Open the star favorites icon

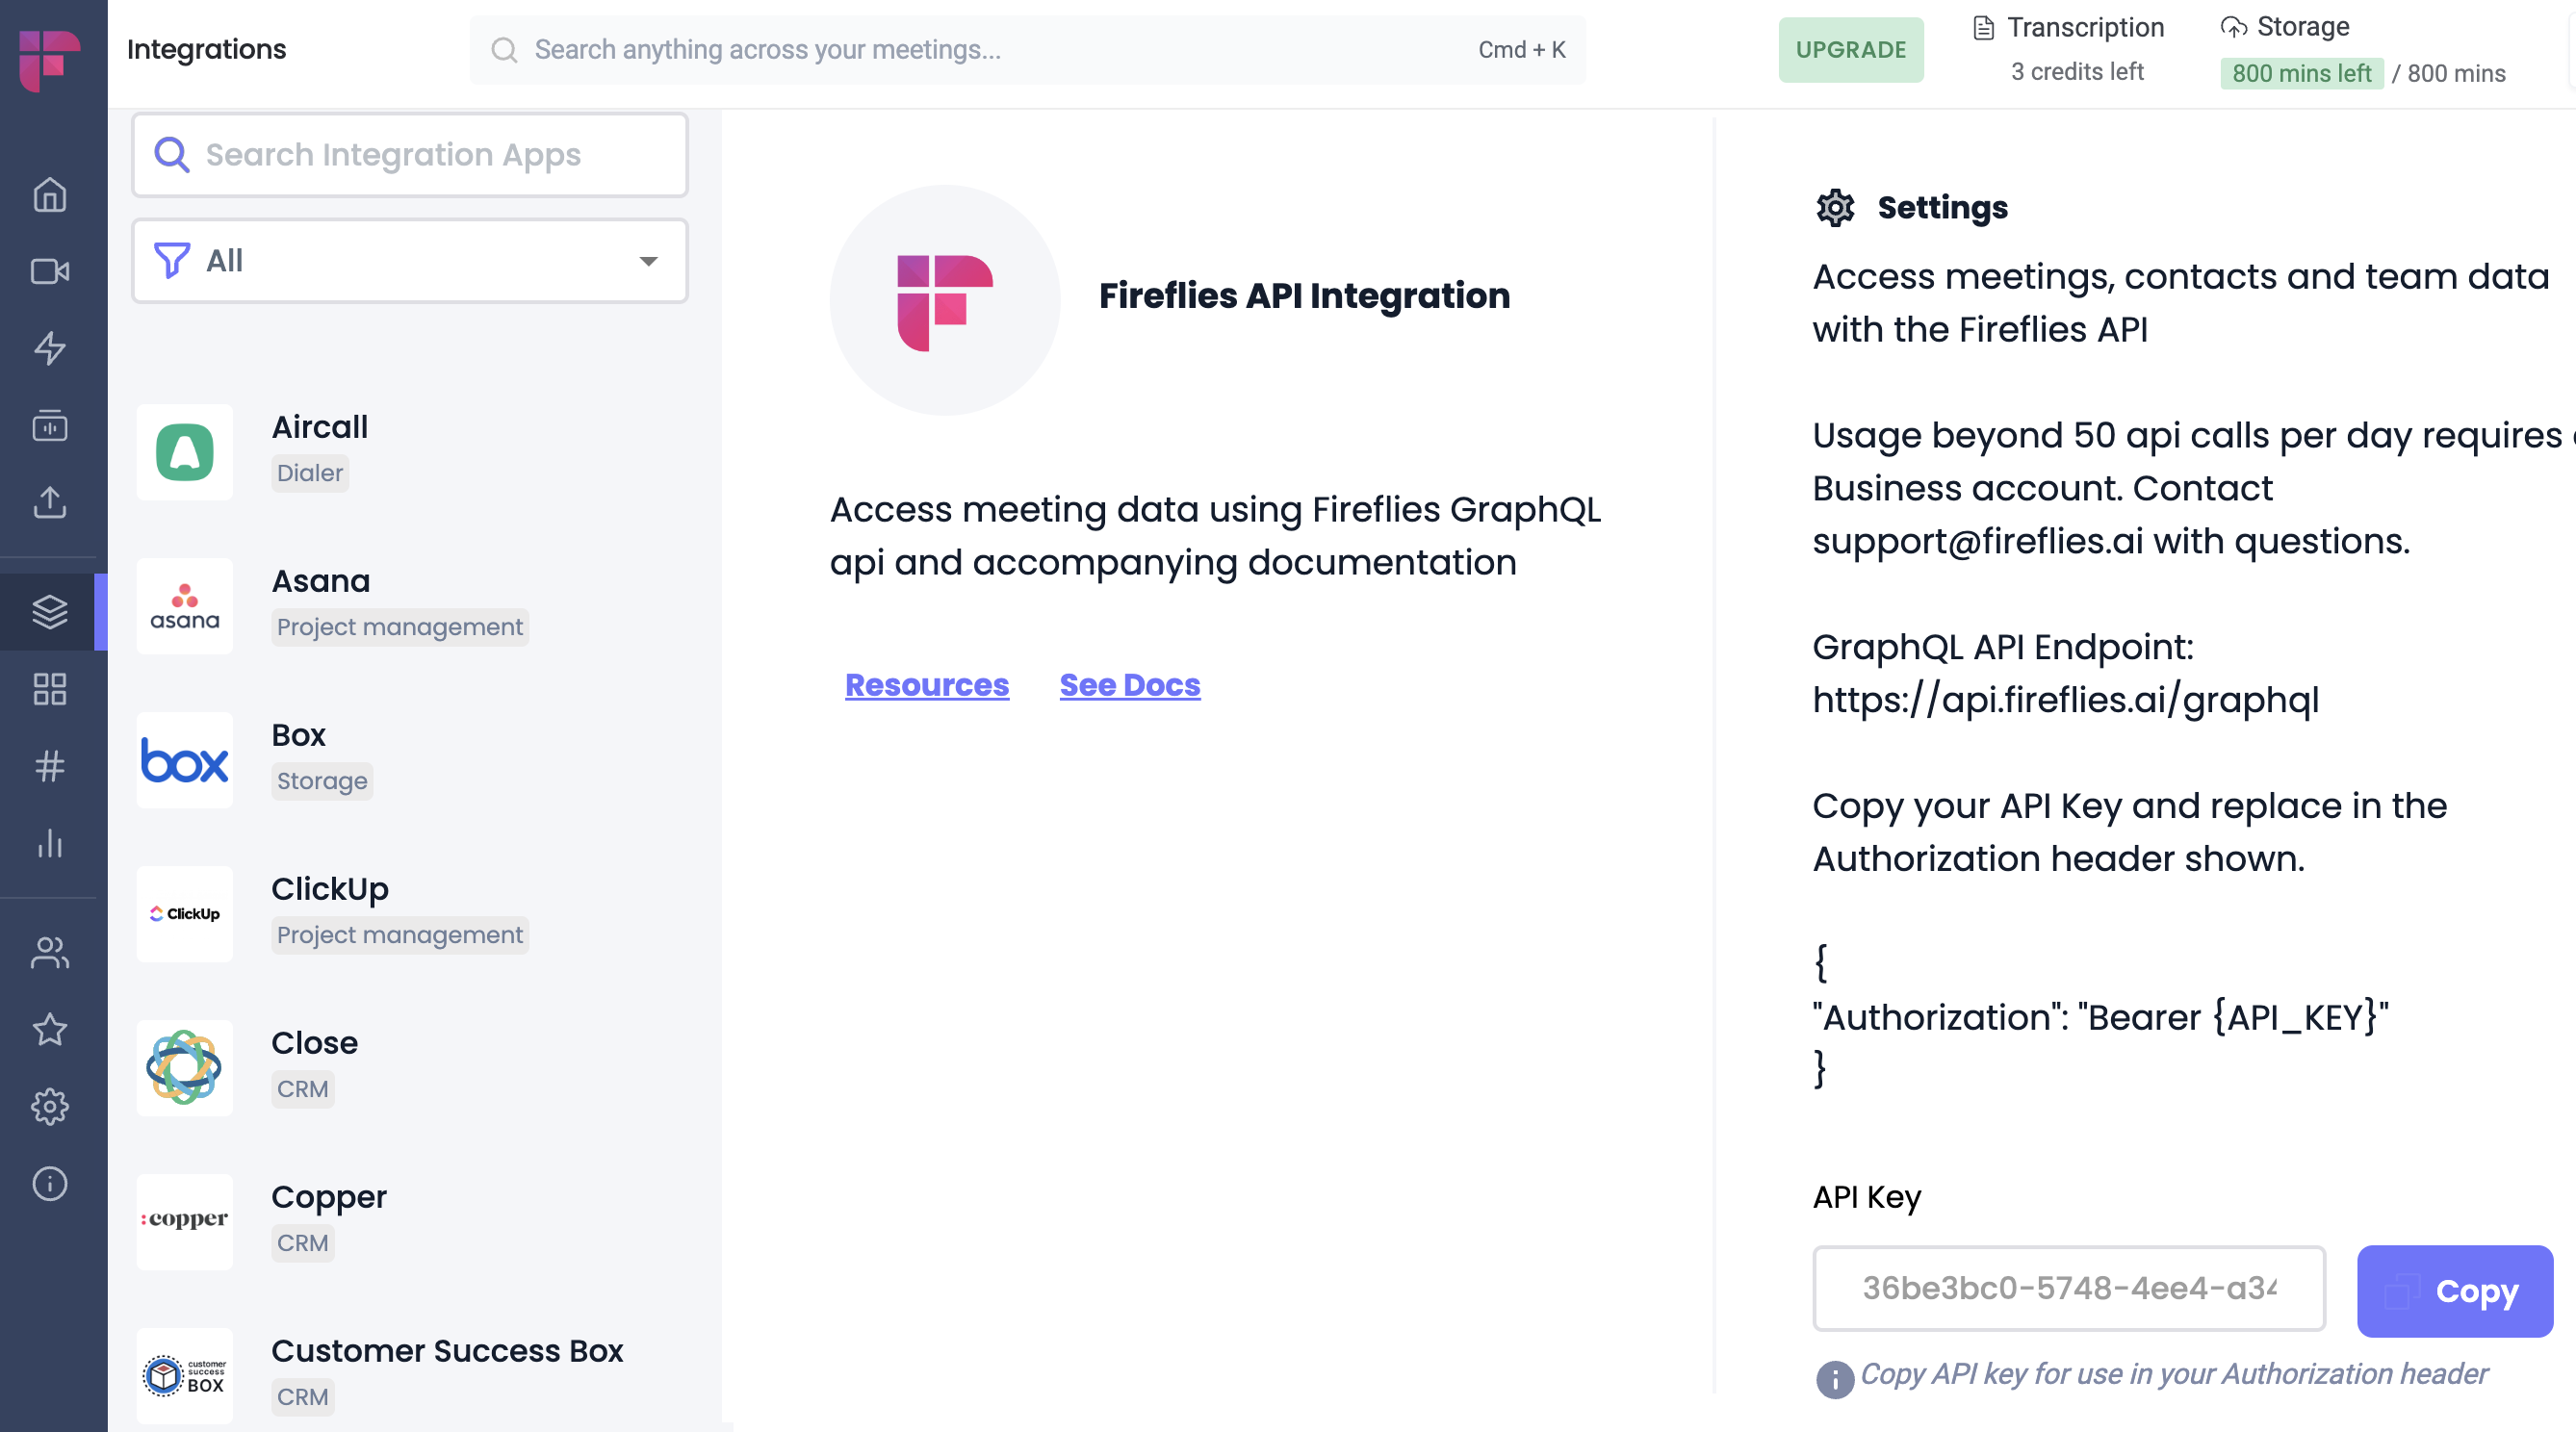click(x=49, y=1029)
